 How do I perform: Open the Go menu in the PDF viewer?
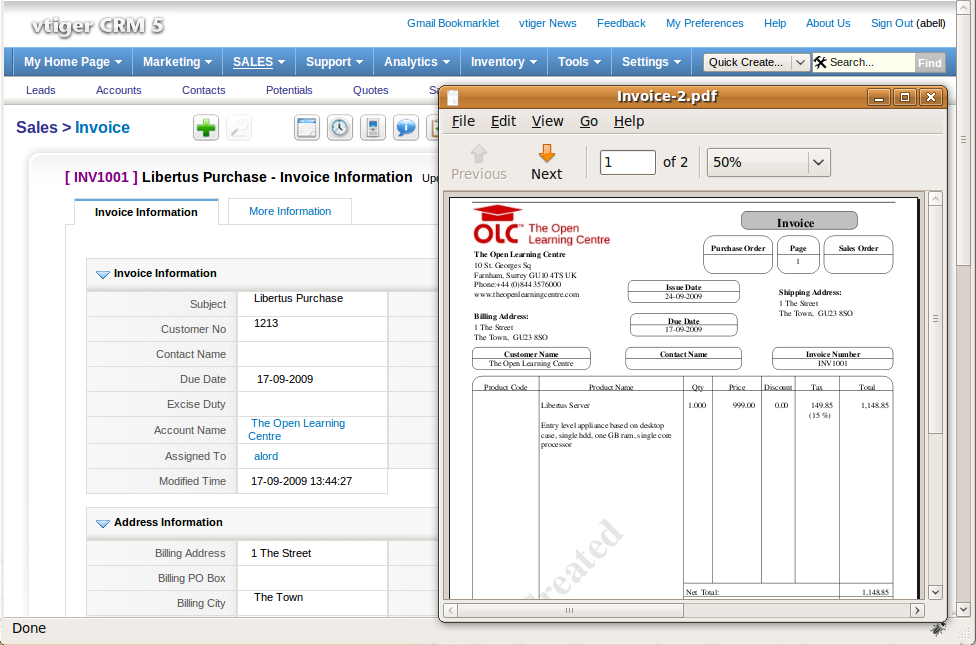pyautogui.click(x=589, y=121)
